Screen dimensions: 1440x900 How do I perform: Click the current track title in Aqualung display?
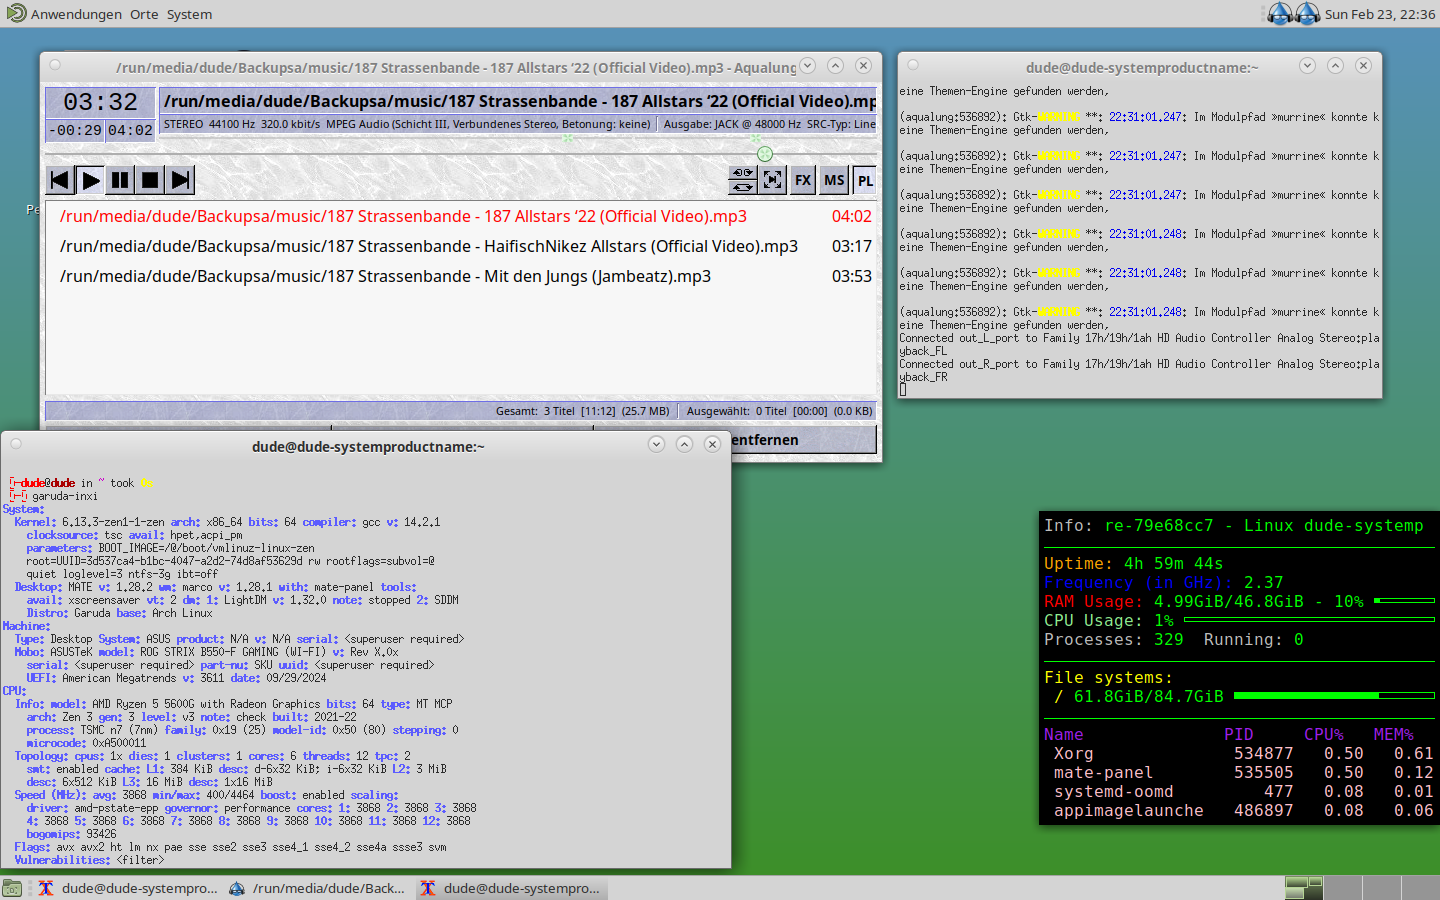click(x=519, y=101)
